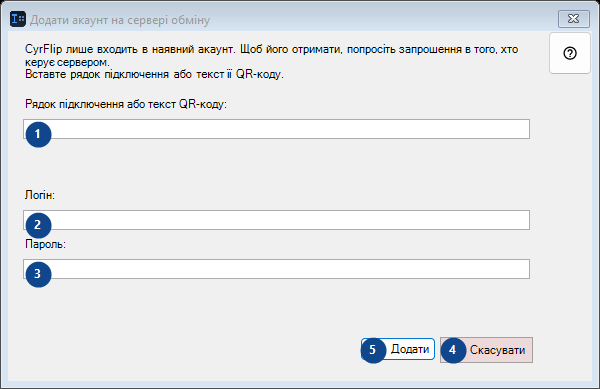This screenshot has width=600, height=389.
Task: Click into the Логін input field
Action: [x=276, y=220]
